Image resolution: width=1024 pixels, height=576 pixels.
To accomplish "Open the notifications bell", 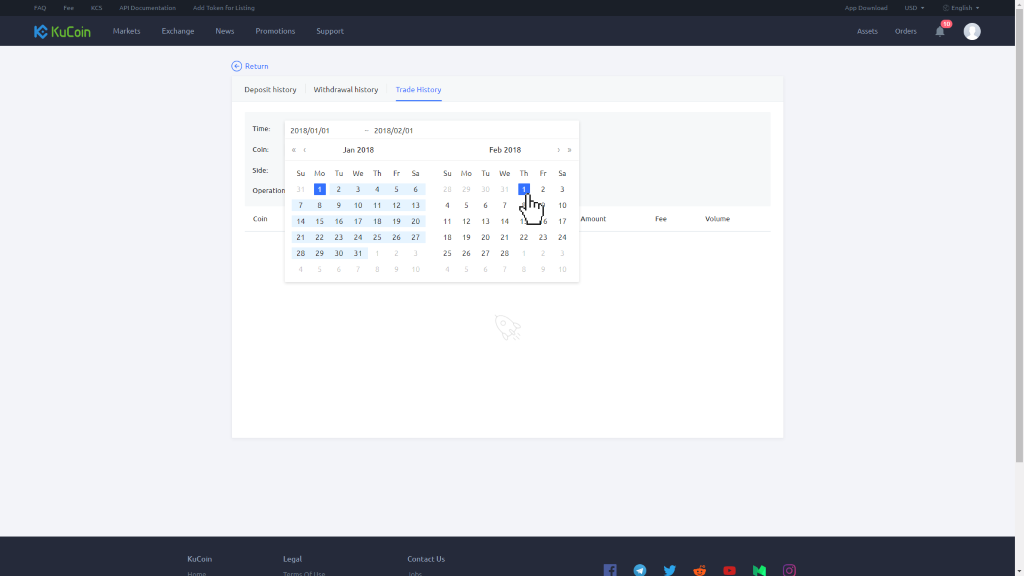I will click(940, 31).
